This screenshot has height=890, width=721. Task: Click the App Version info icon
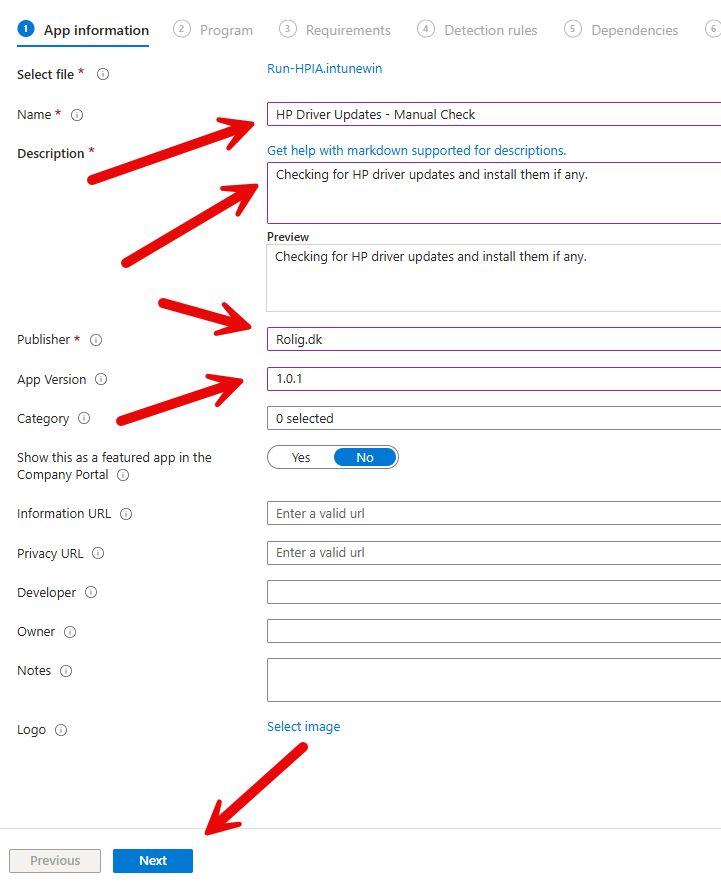pos(101,380)
